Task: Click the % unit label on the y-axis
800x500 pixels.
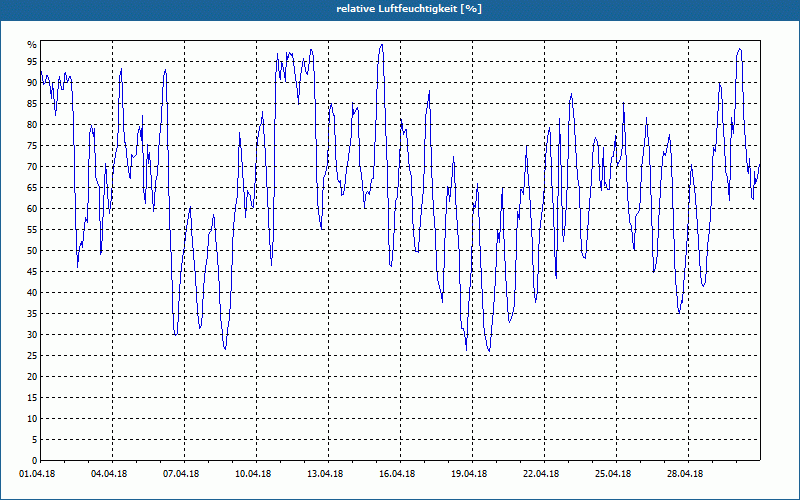Action: [x=32, y=45]
